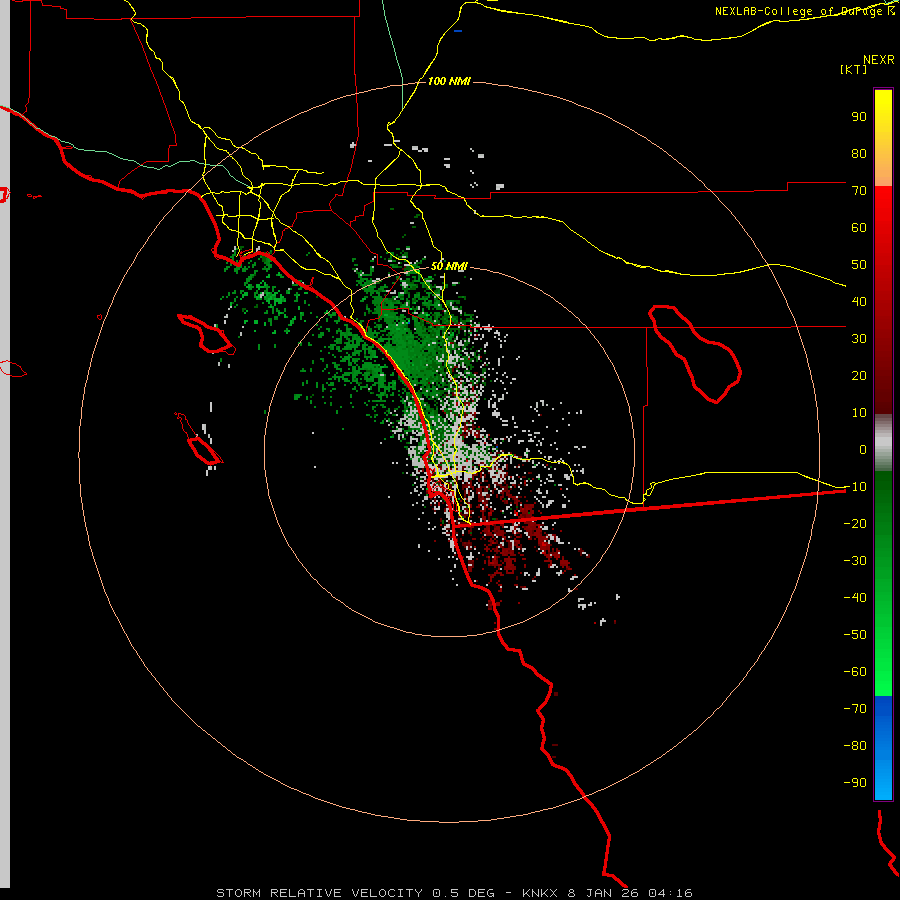This screenshot has width=900, height=900.
Task: Click the 80 value on the velocity scale
Action: click(859, 154)
